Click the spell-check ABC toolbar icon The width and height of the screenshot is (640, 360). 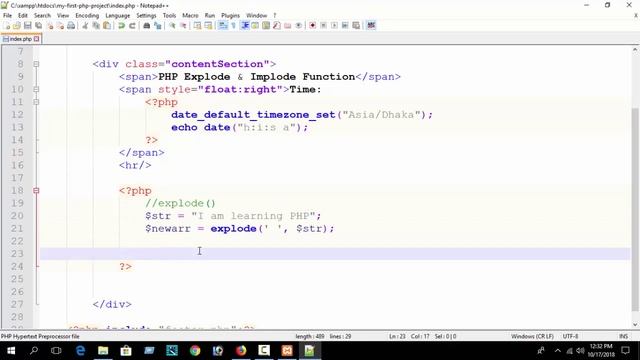tap(371, 26)
